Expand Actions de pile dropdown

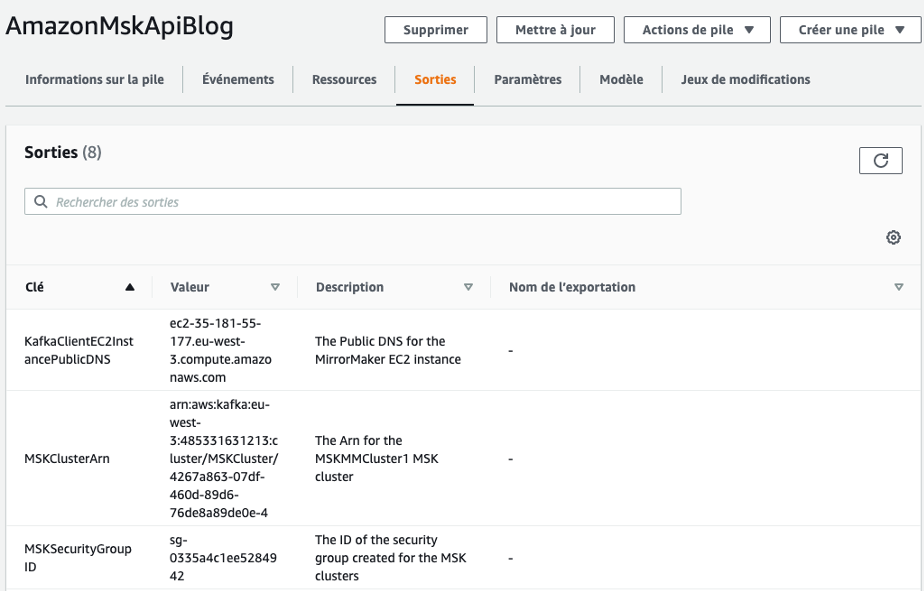click(697, 29)
